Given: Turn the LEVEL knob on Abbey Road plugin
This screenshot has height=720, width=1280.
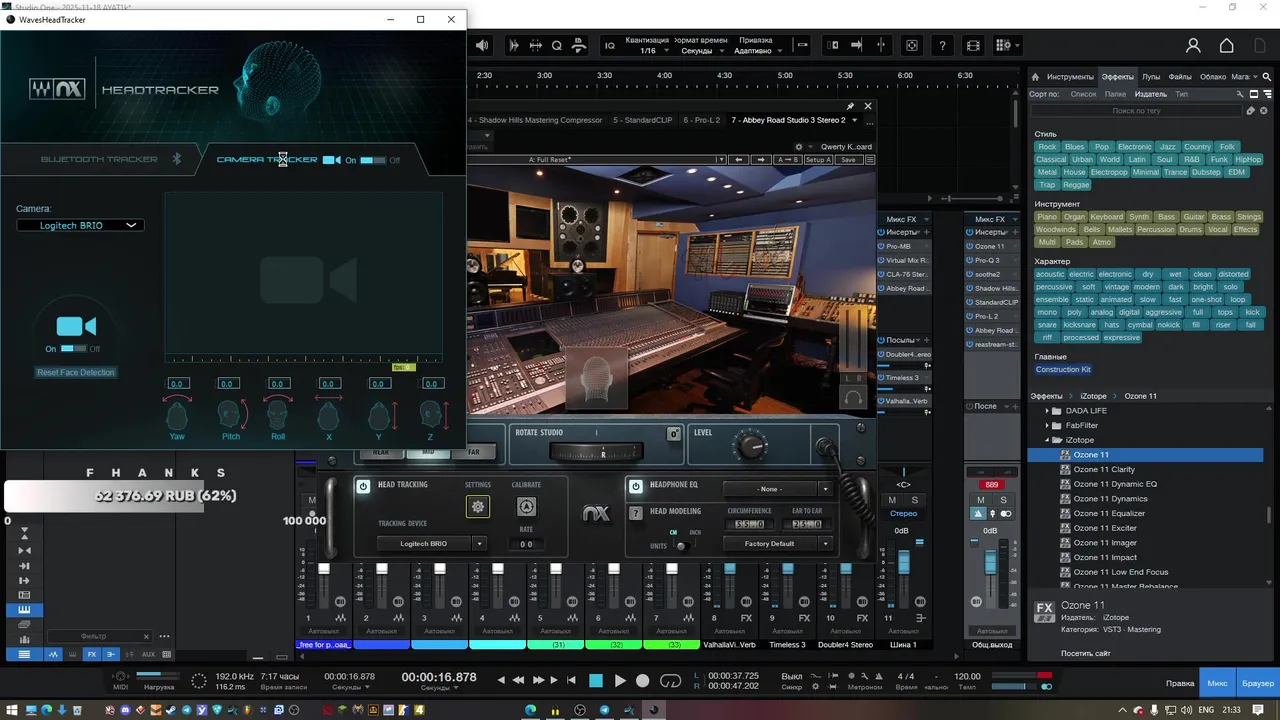Looking at the screenshot, I should tap(752, 447).
